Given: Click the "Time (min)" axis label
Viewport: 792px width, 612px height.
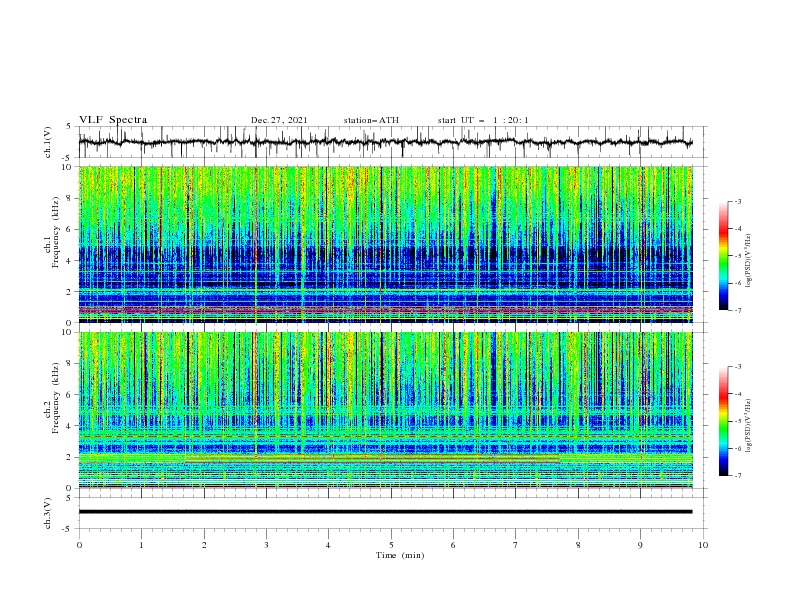Looking at the screenshot, I should [x=400, y=555].
